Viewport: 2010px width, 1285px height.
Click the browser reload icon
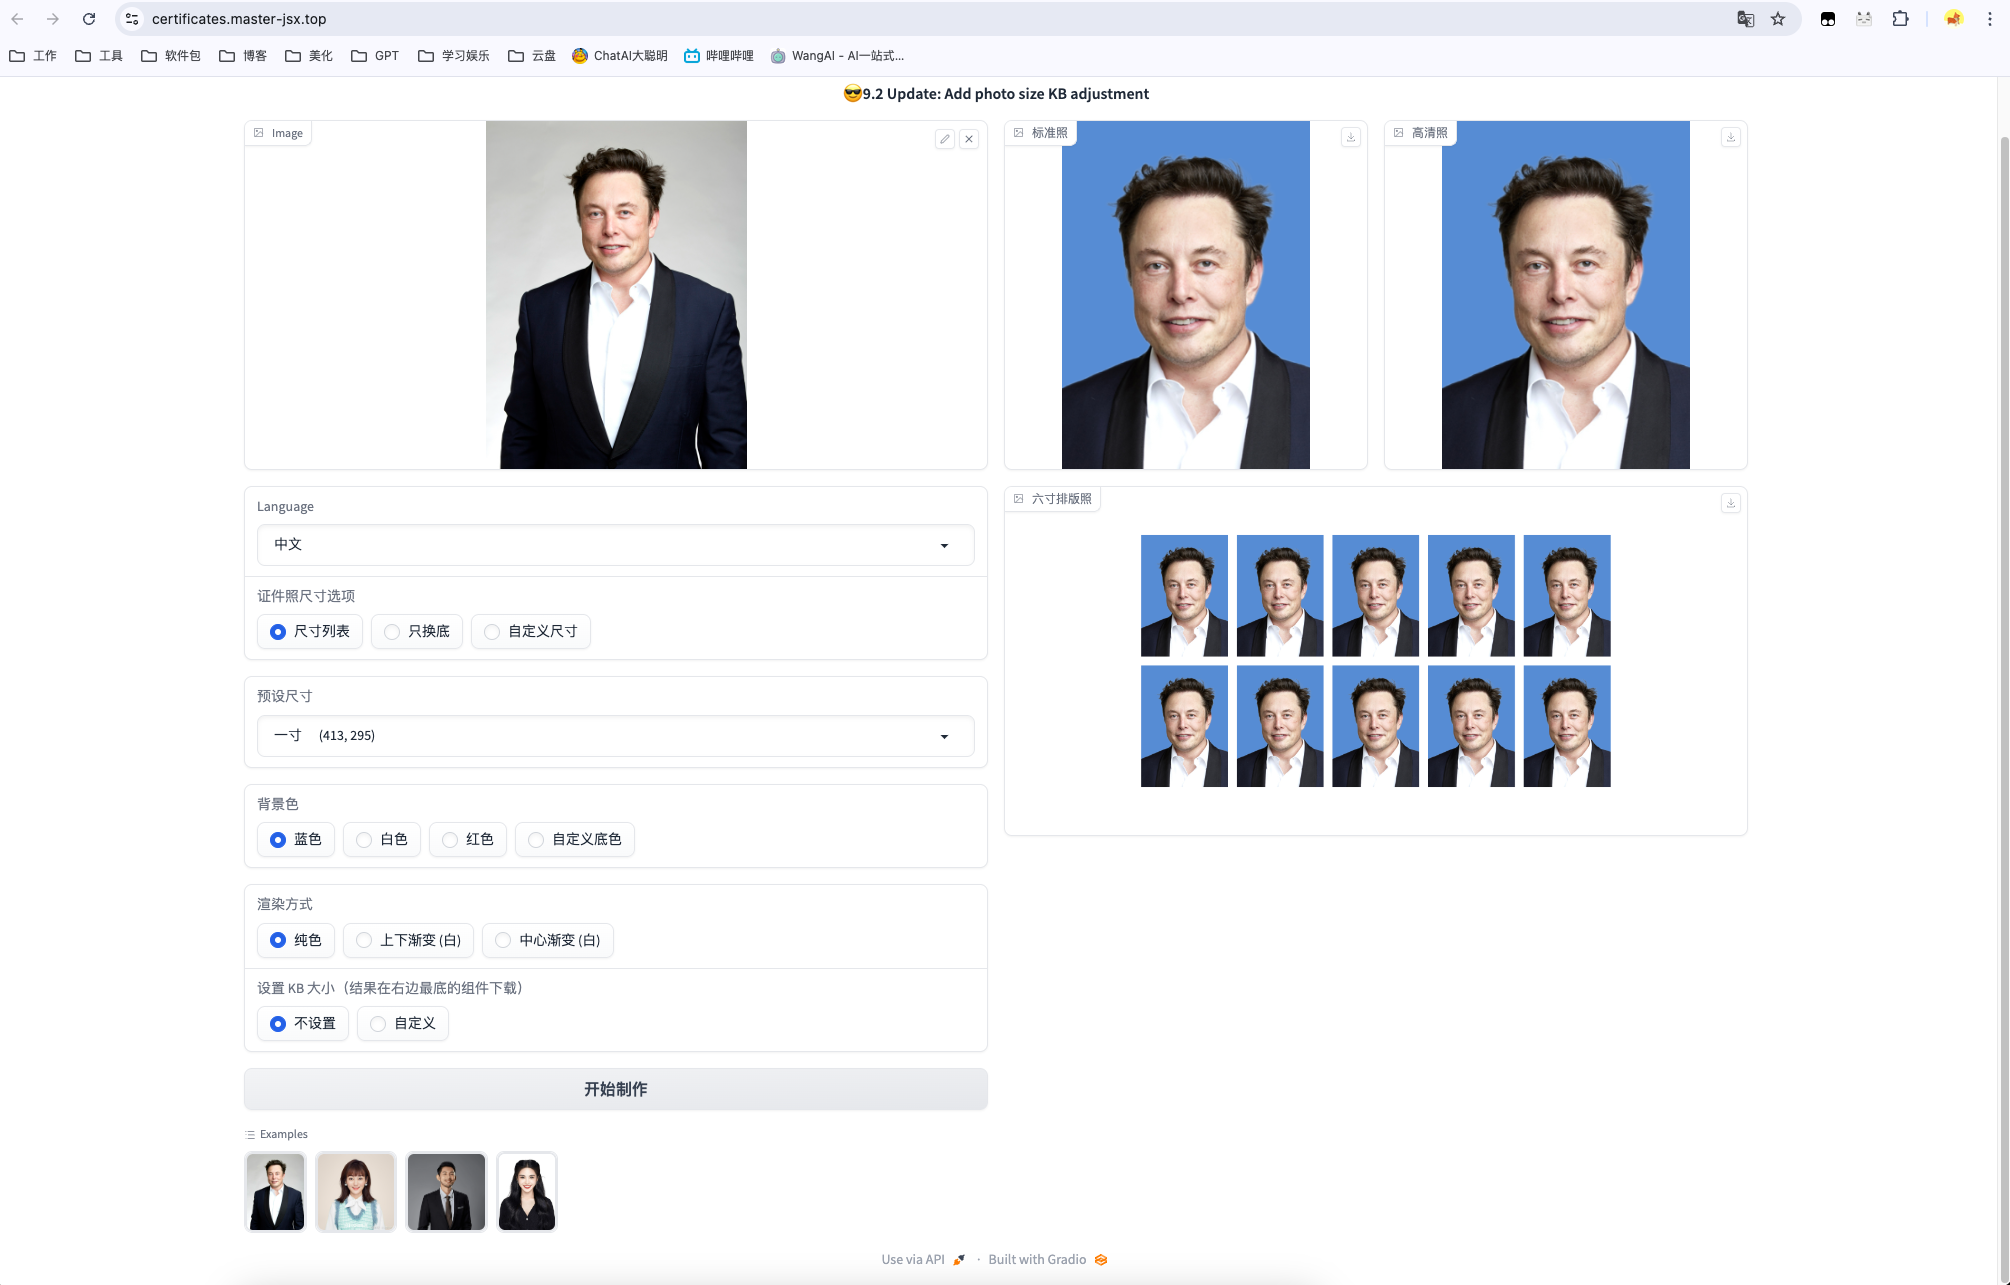[x=89, y=19]
